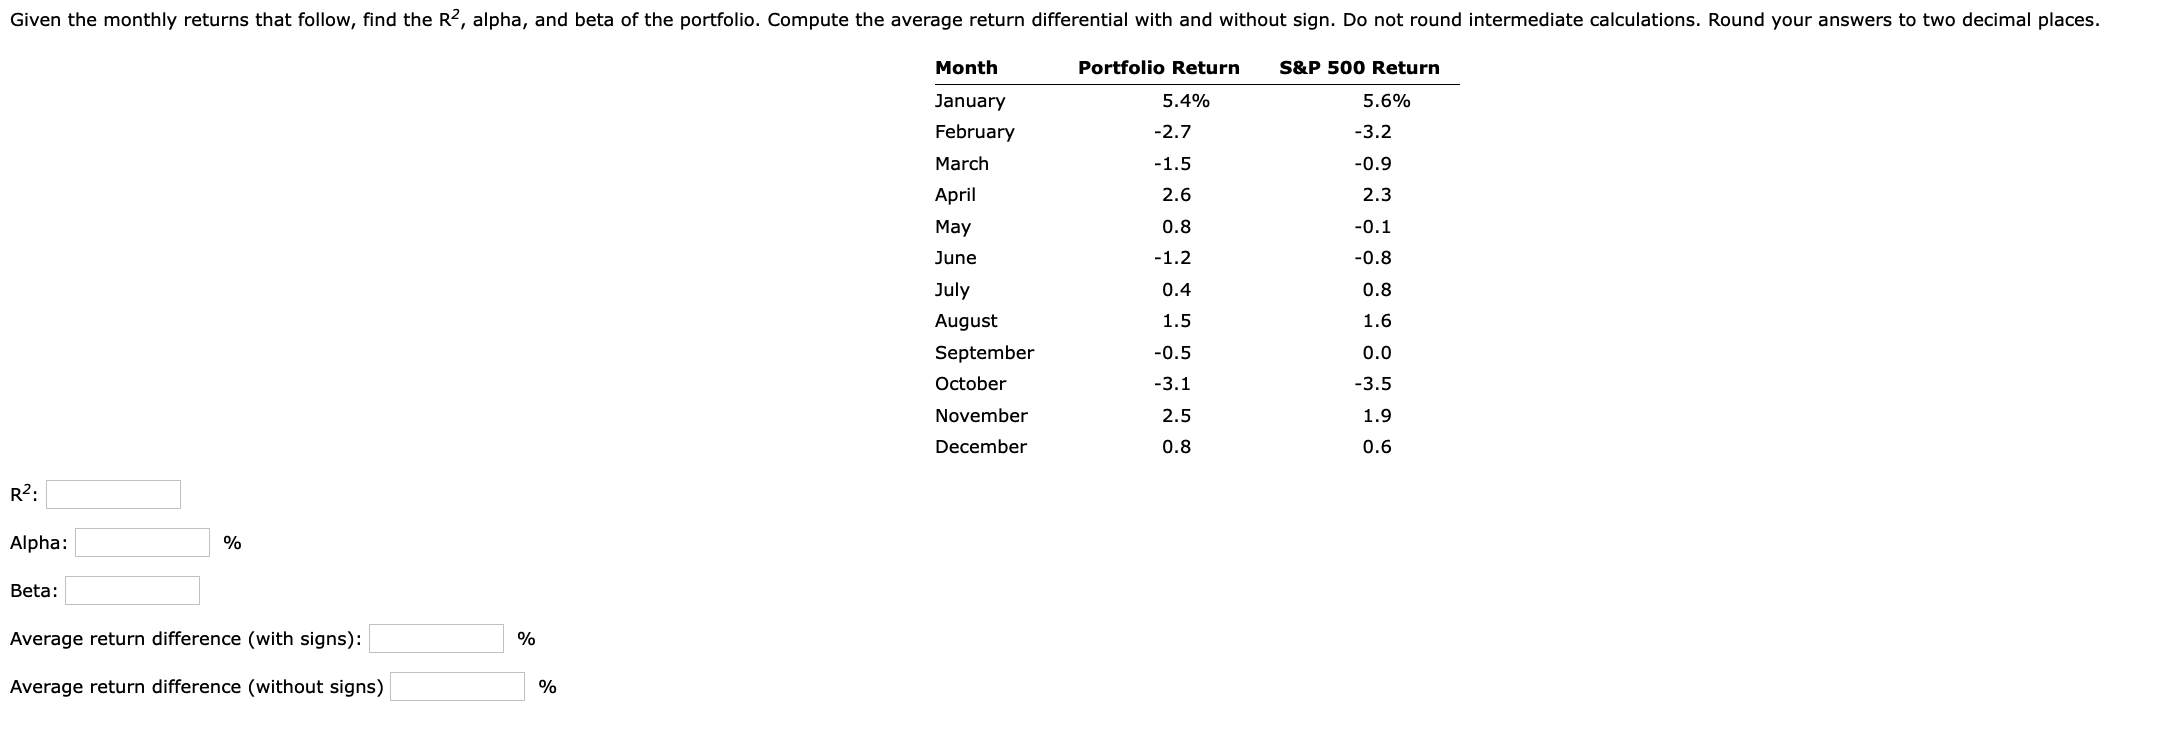Select the 5.4% portfolio return value
Screen dimensions: 2180x740
coord(1186,101)
